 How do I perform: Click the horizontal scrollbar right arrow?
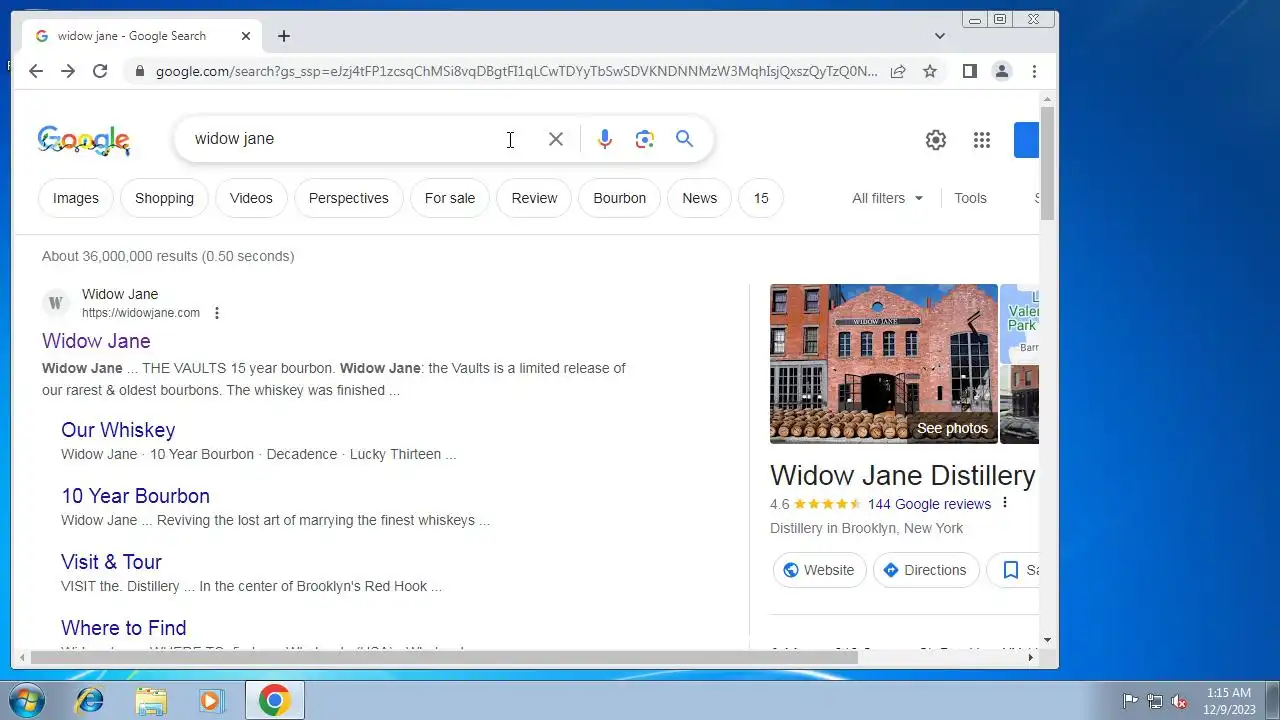(1031, 657)
